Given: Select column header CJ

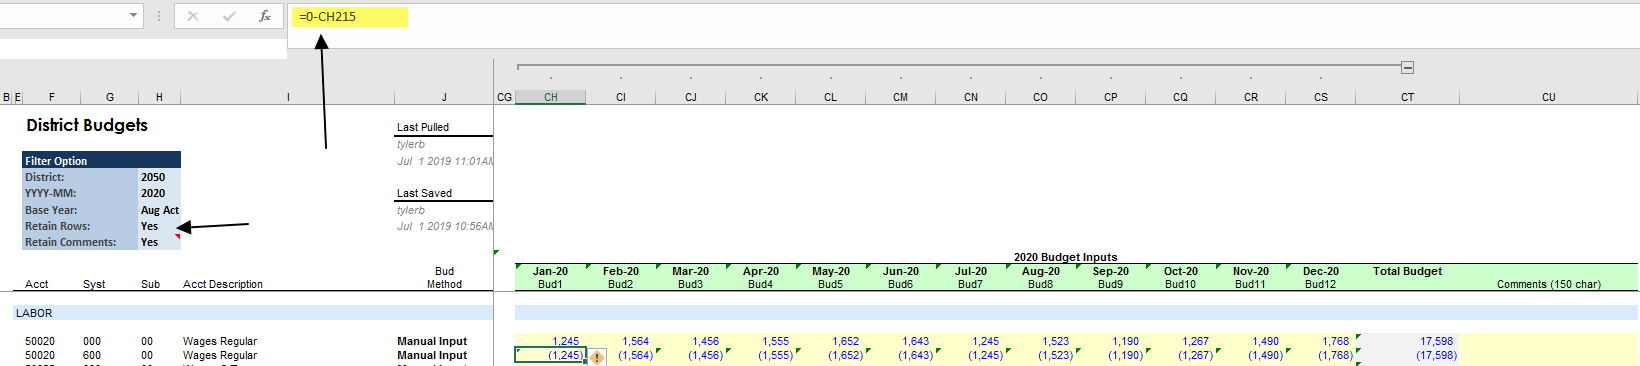Looking at the screenshot, I should tap(691, 97).
